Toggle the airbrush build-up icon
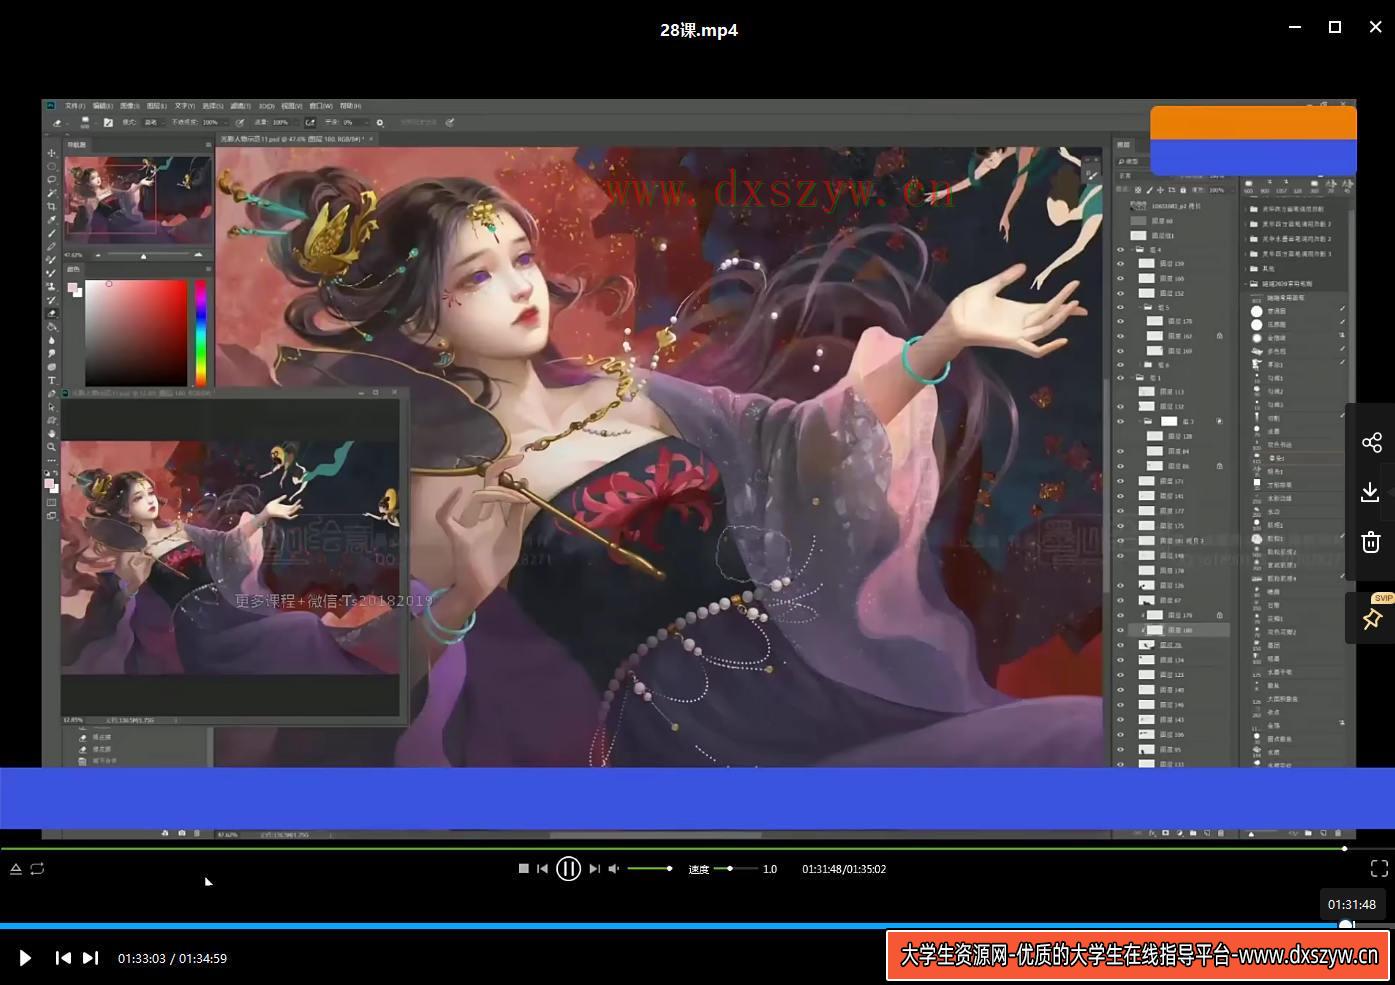The image size is (1395, 985). click(x=310, y=123)
